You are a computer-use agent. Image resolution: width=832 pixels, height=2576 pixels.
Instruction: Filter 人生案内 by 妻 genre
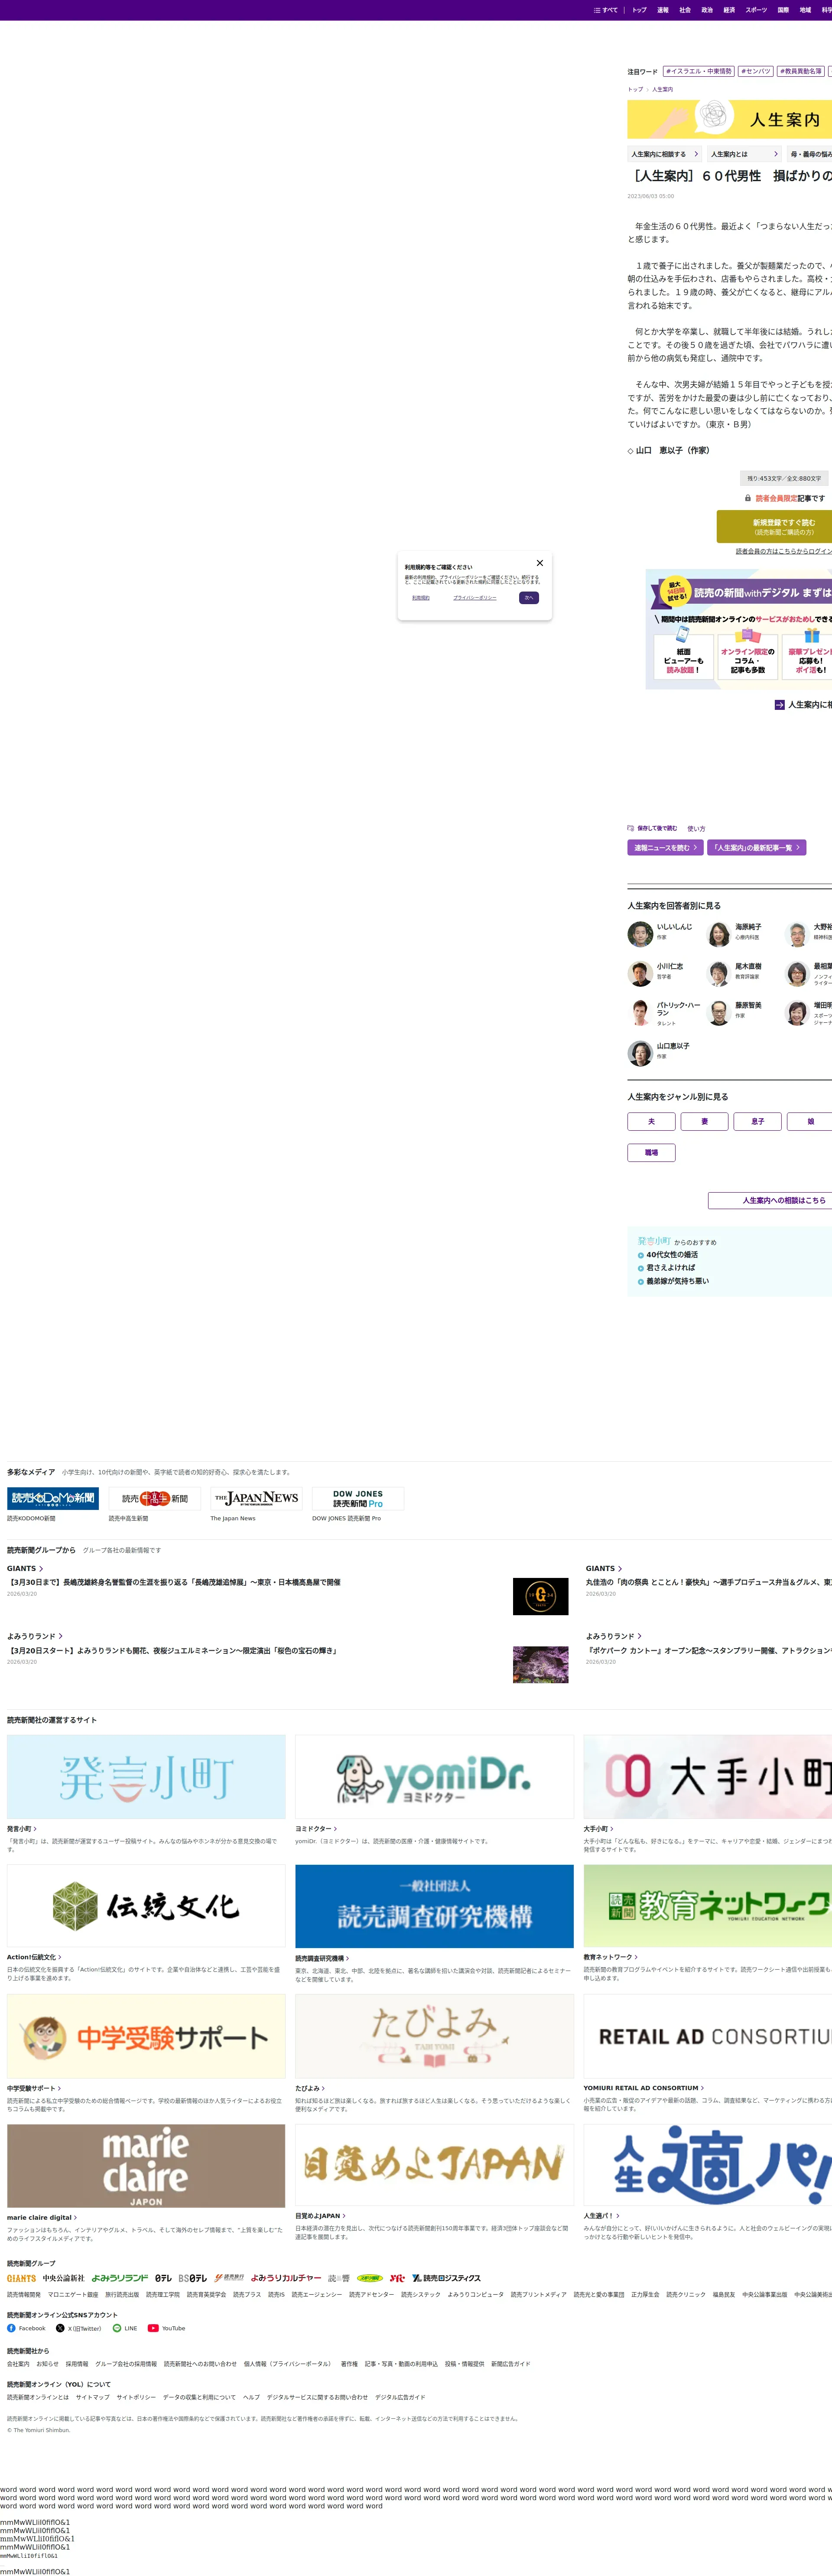click(704, 1122)
